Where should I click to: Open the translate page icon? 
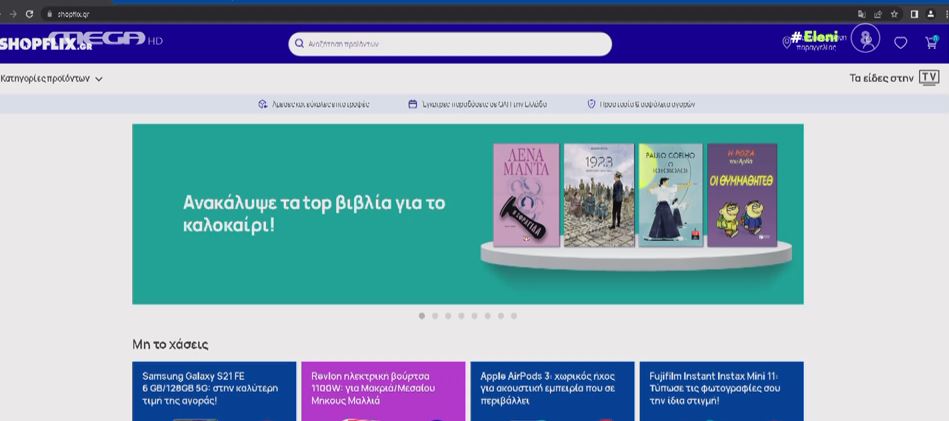(x=861, y=14)
